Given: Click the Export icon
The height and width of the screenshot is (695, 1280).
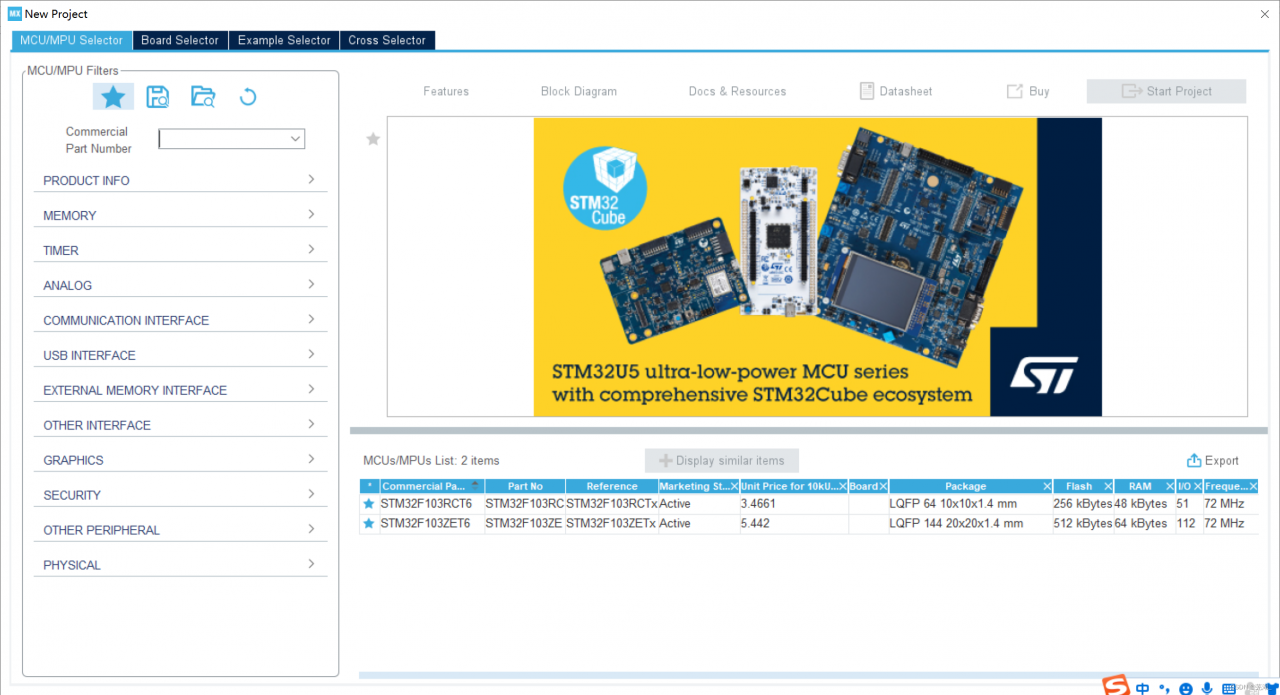Looking at the screenshot, I should (x=1193, y=460).
